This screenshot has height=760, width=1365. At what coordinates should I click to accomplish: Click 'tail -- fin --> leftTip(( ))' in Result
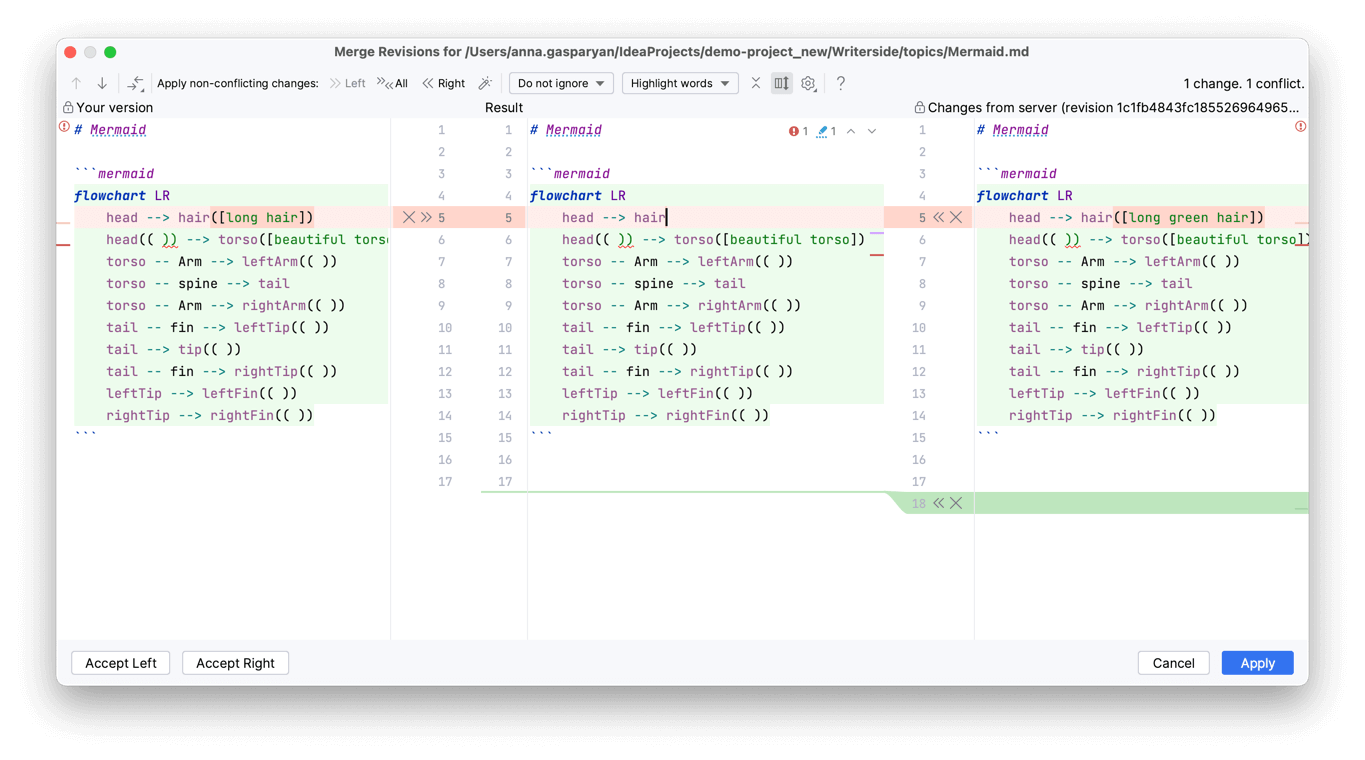(674, 327)
